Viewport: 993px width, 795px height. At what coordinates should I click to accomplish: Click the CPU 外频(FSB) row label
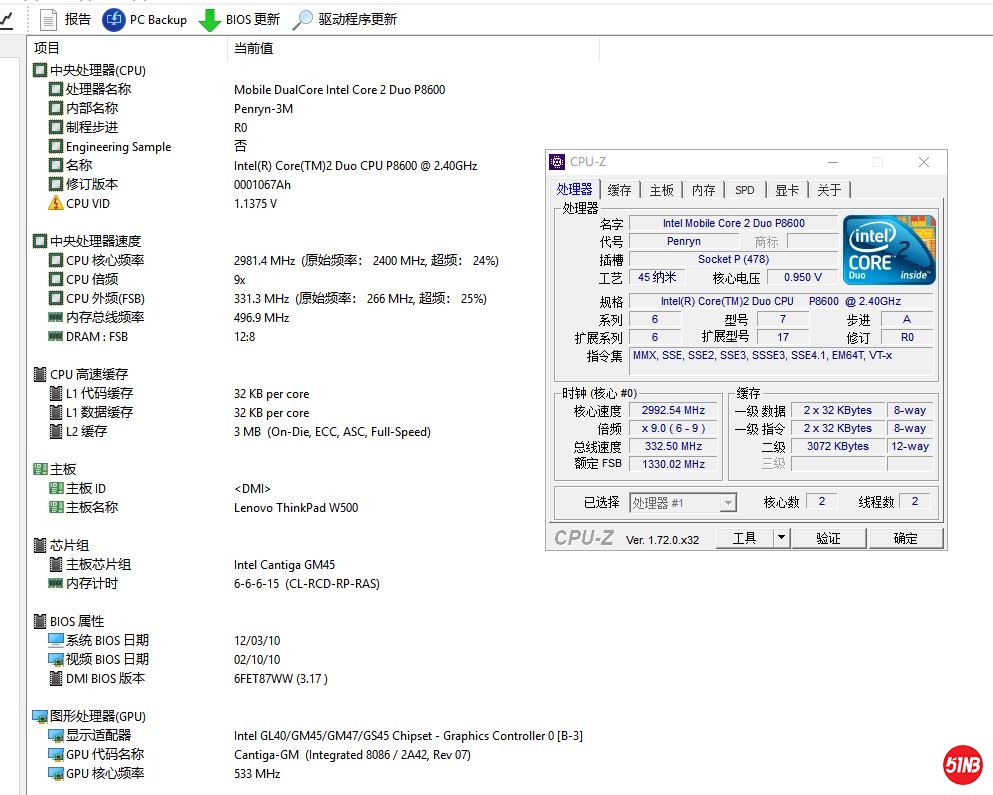click(105, 298)
